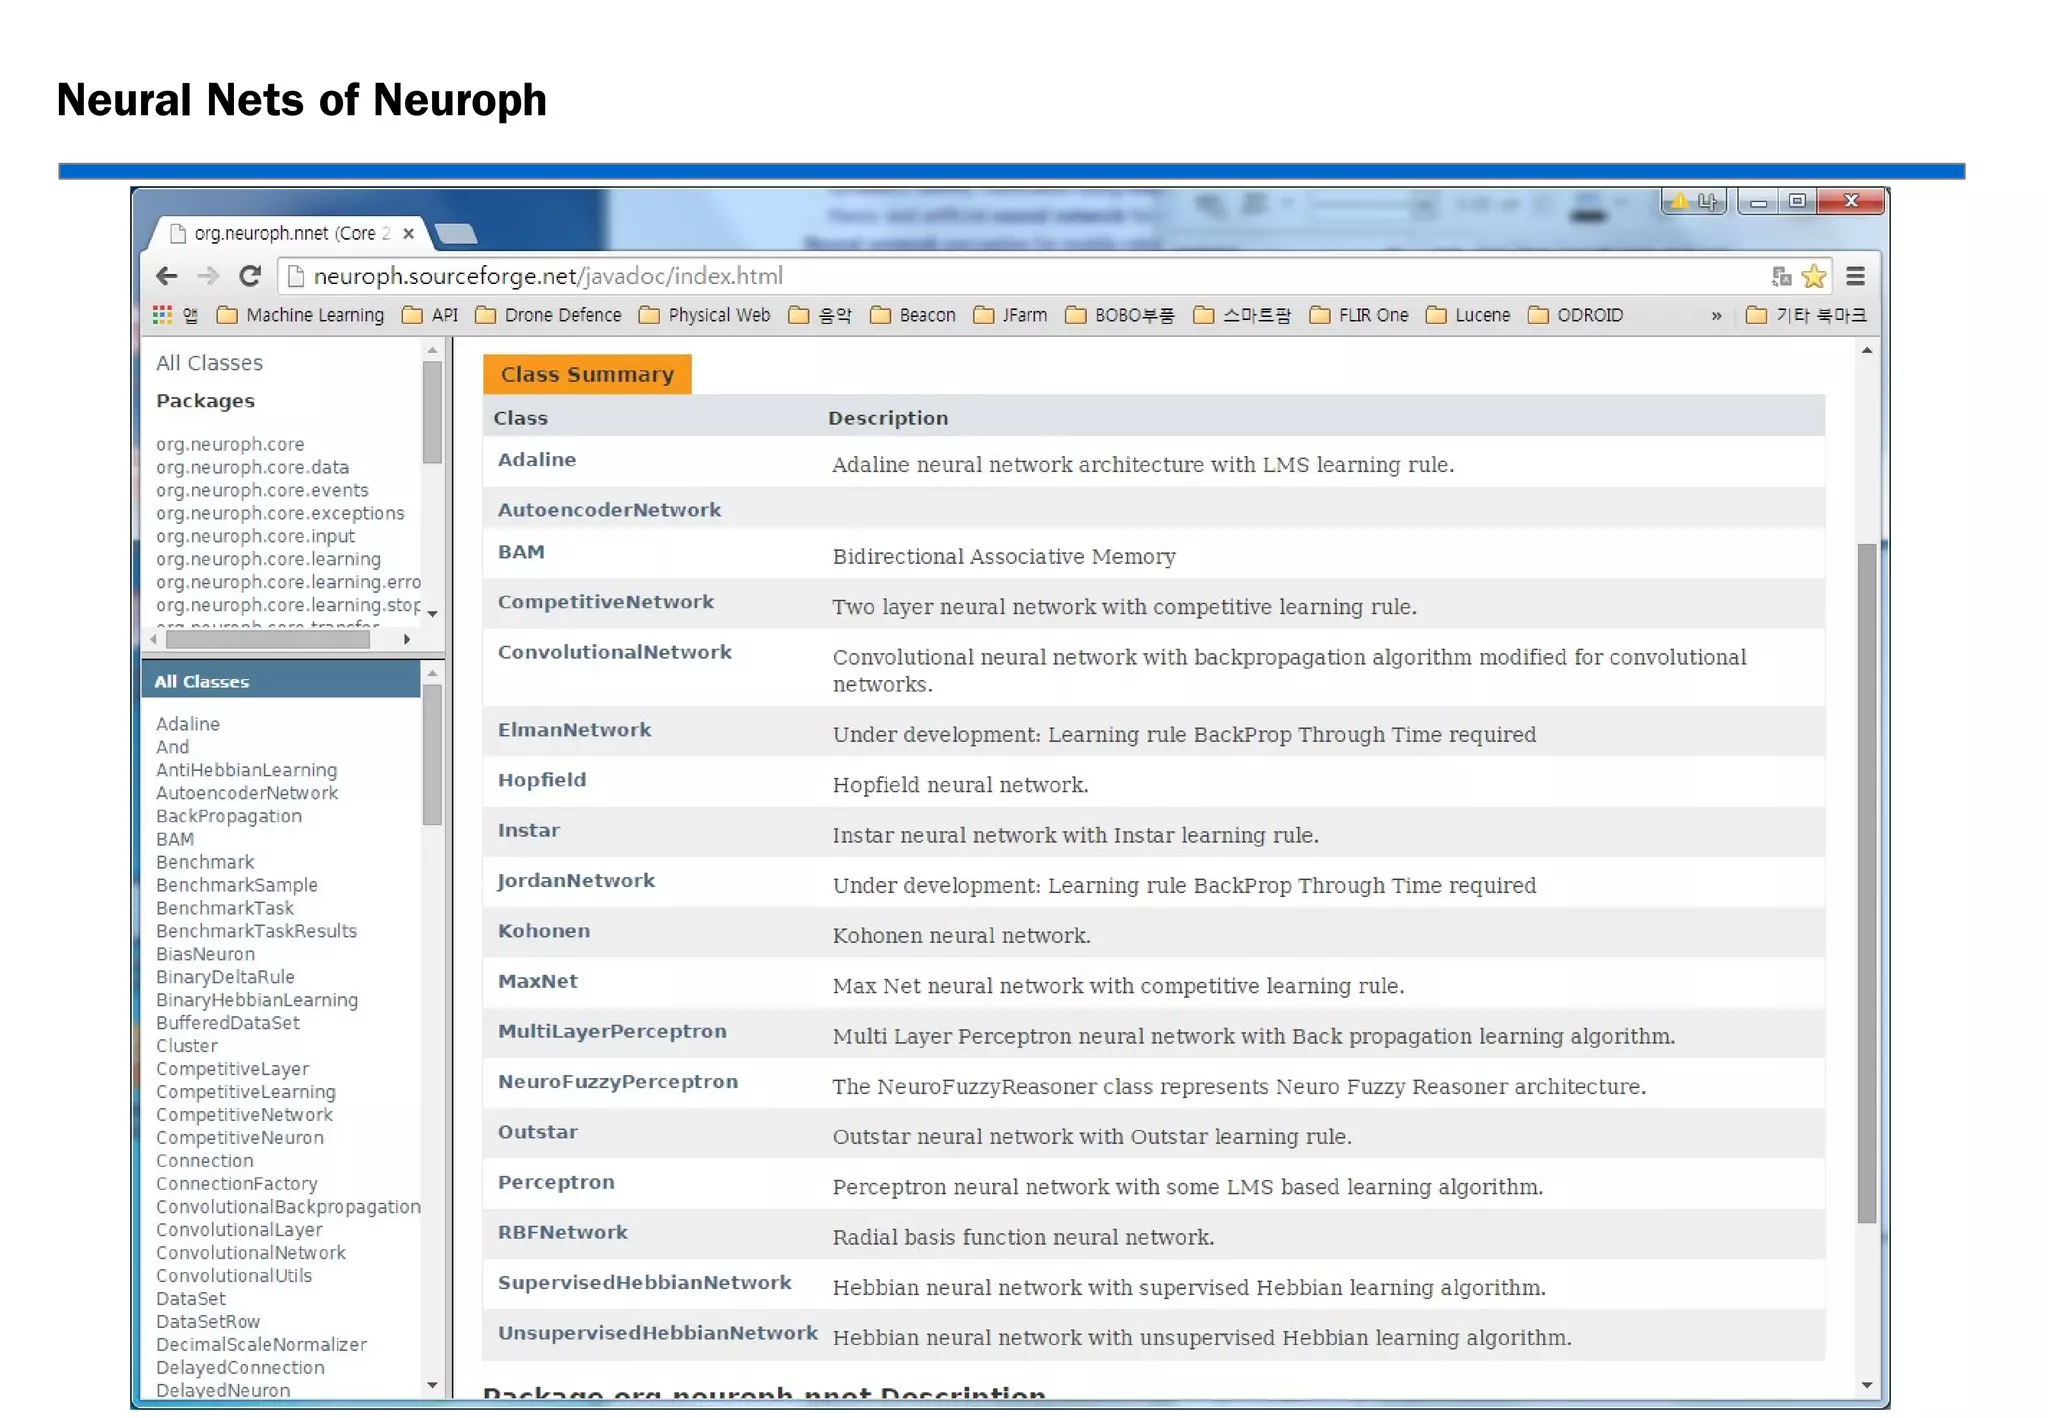Open the Machine Learning bookmark folder
The height and width of the screenshot is (1418, 2048).
pyautogui.click(x=300, y=315)
